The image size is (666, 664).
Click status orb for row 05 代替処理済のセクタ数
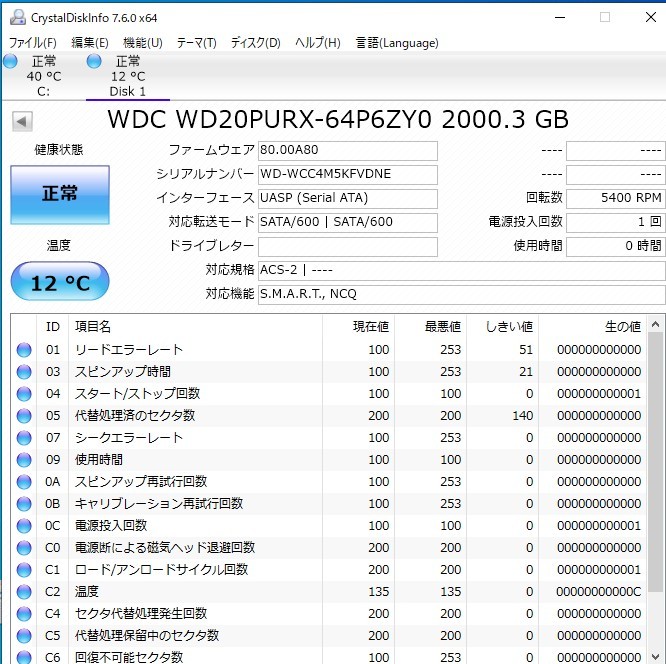[x=24, y=415]
